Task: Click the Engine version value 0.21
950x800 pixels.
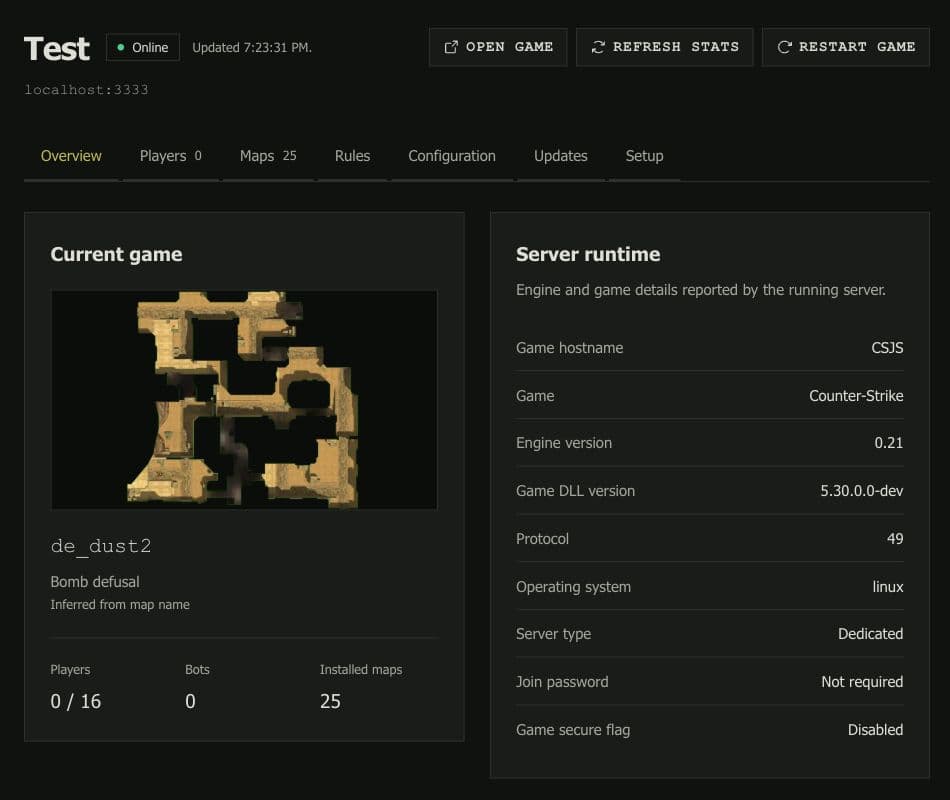Action: click(889, 443)
